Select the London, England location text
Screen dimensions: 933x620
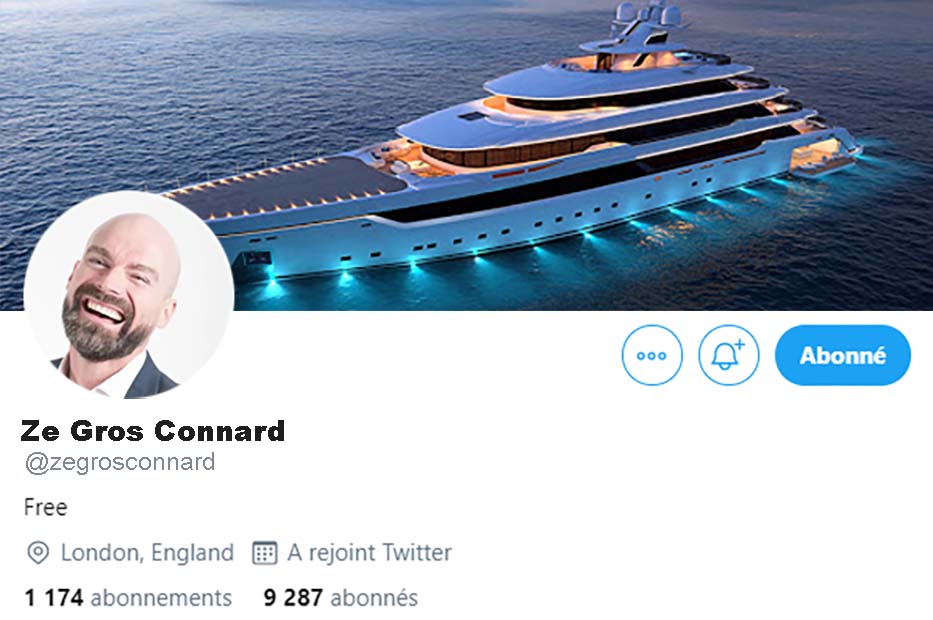pyautogui.click(x=147, y=553)
